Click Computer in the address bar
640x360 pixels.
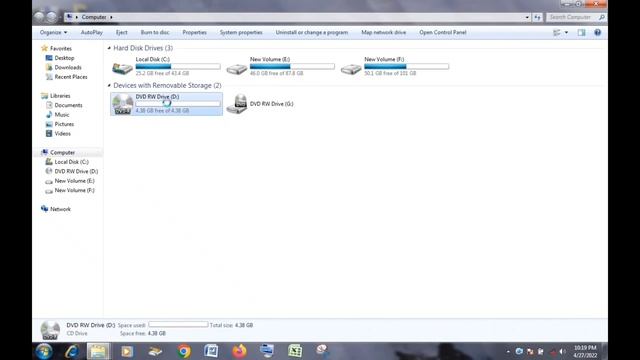pos(94,17)
